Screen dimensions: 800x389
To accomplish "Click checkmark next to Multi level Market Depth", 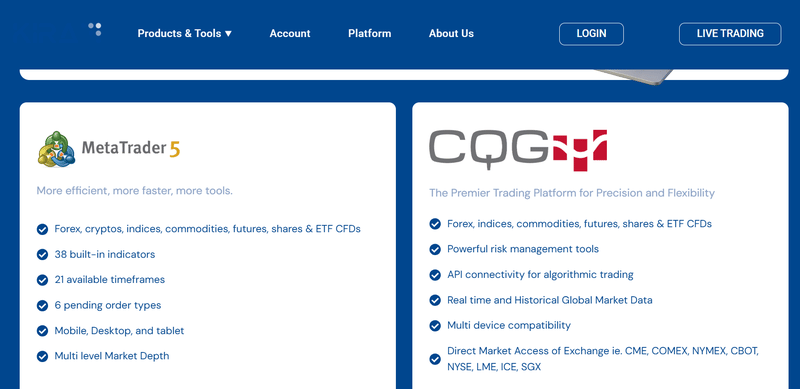I will click(x=42, y=356).
